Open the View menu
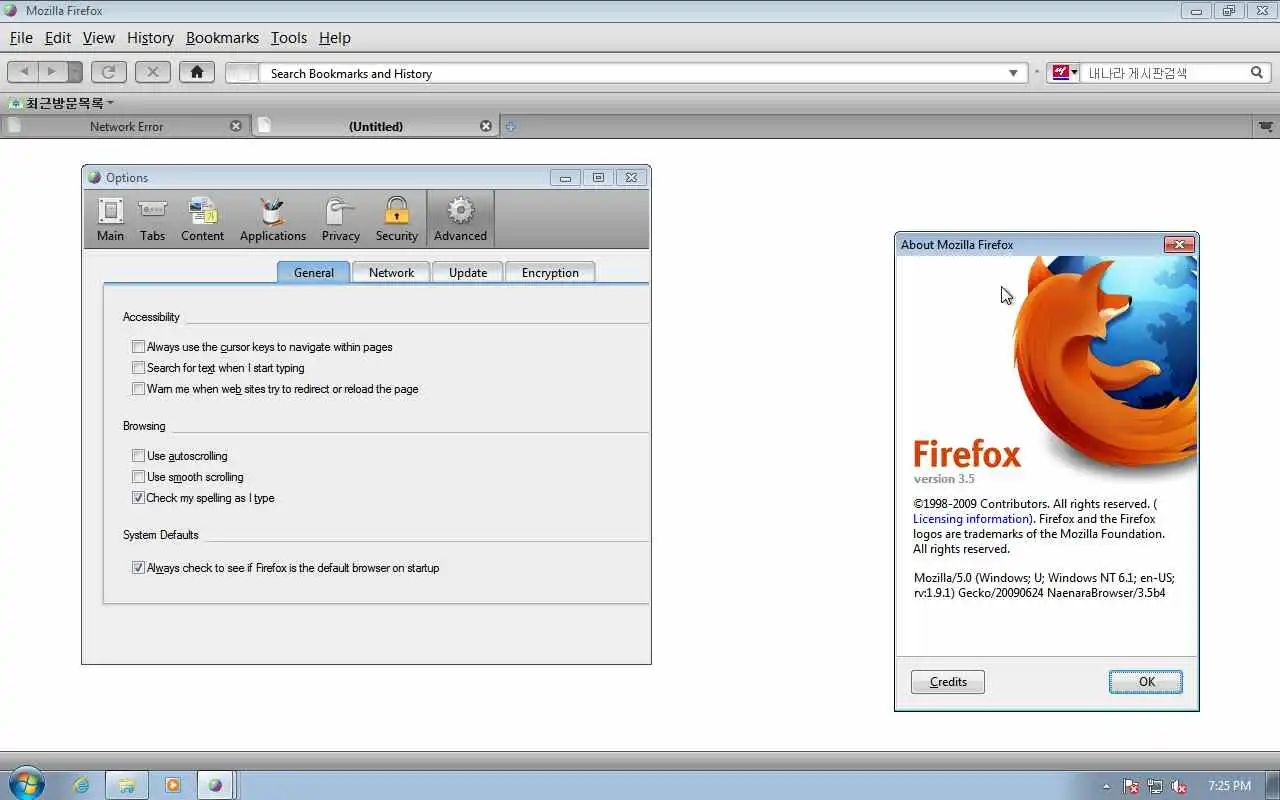1280x800 pixels. (99, 38)
